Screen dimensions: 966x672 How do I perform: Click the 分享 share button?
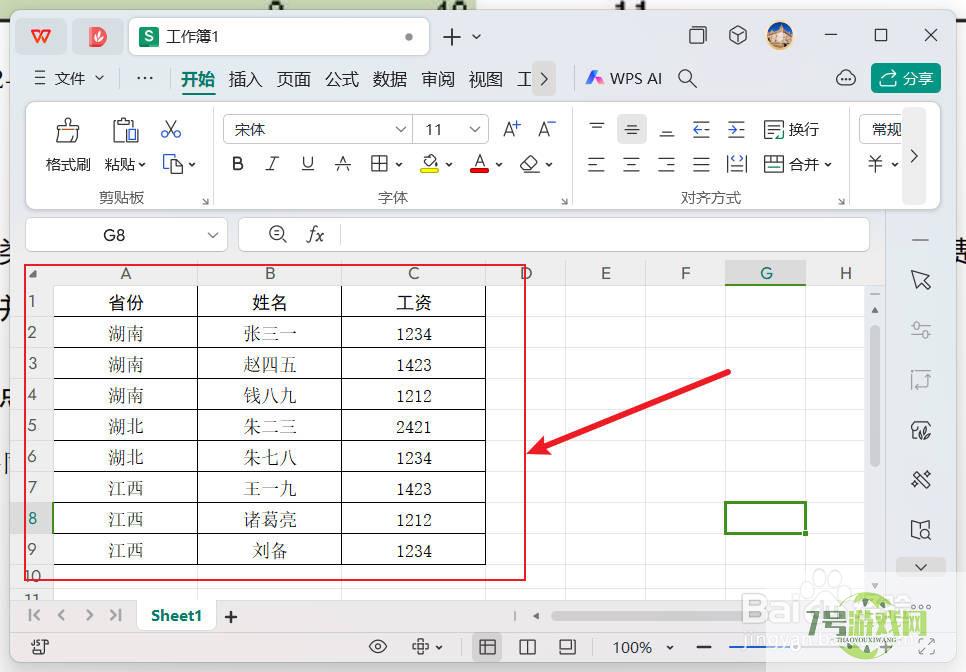click(906, 78)
